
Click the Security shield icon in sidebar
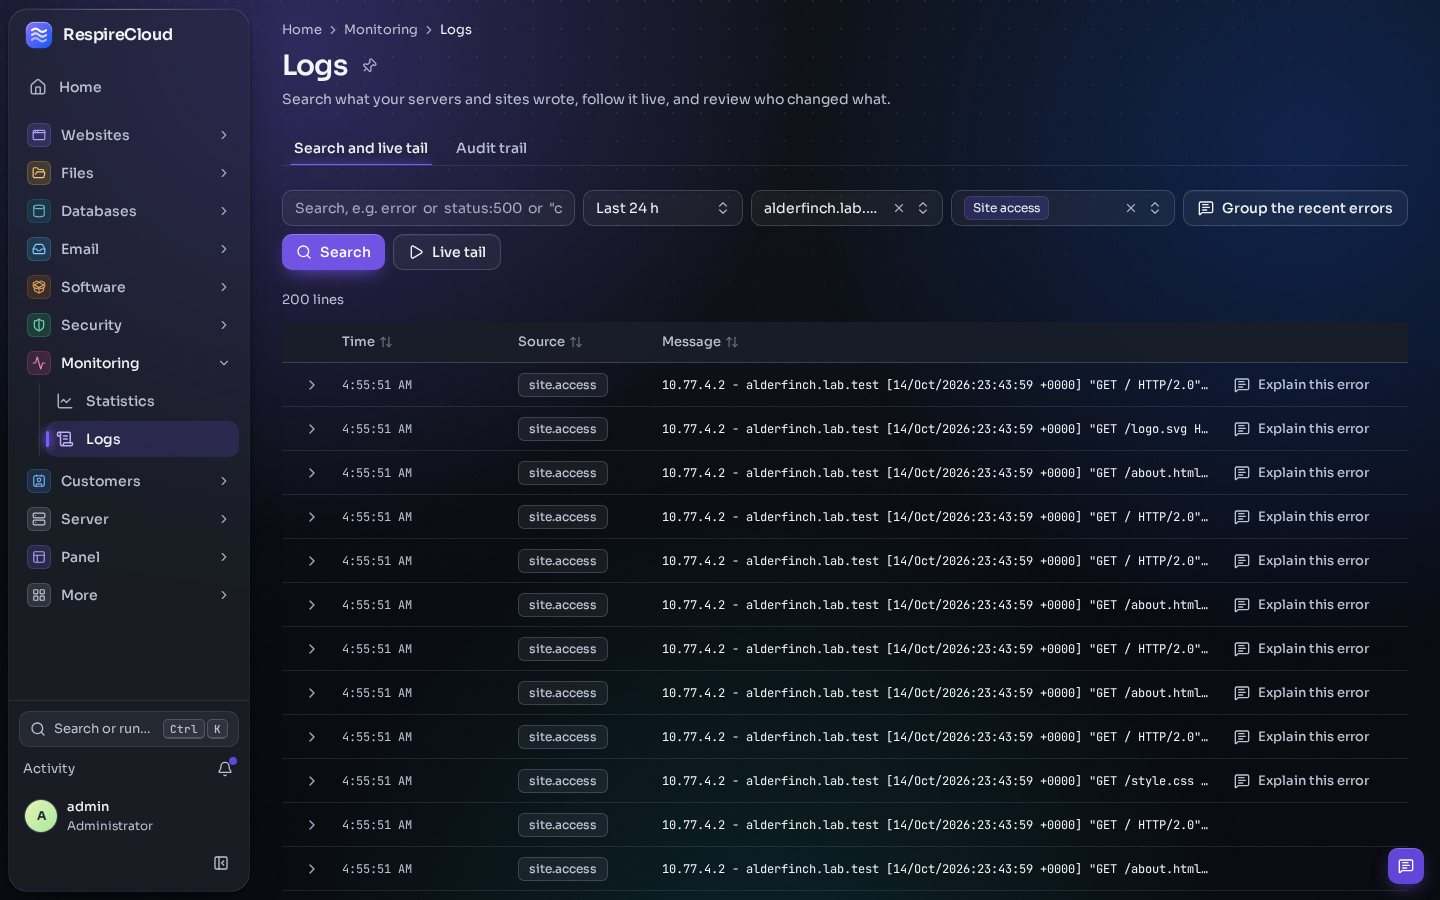tap(39, 325)
